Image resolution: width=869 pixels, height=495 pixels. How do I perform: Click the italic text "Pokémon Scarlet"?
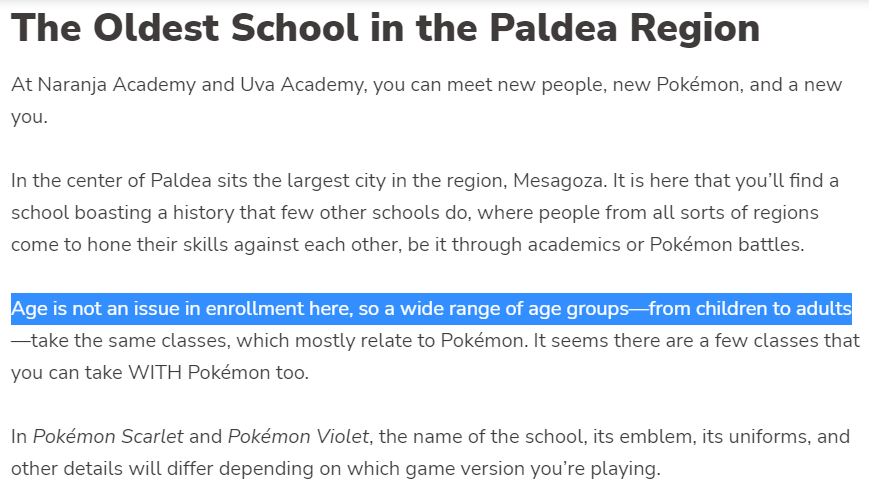[x=108, y=437]
